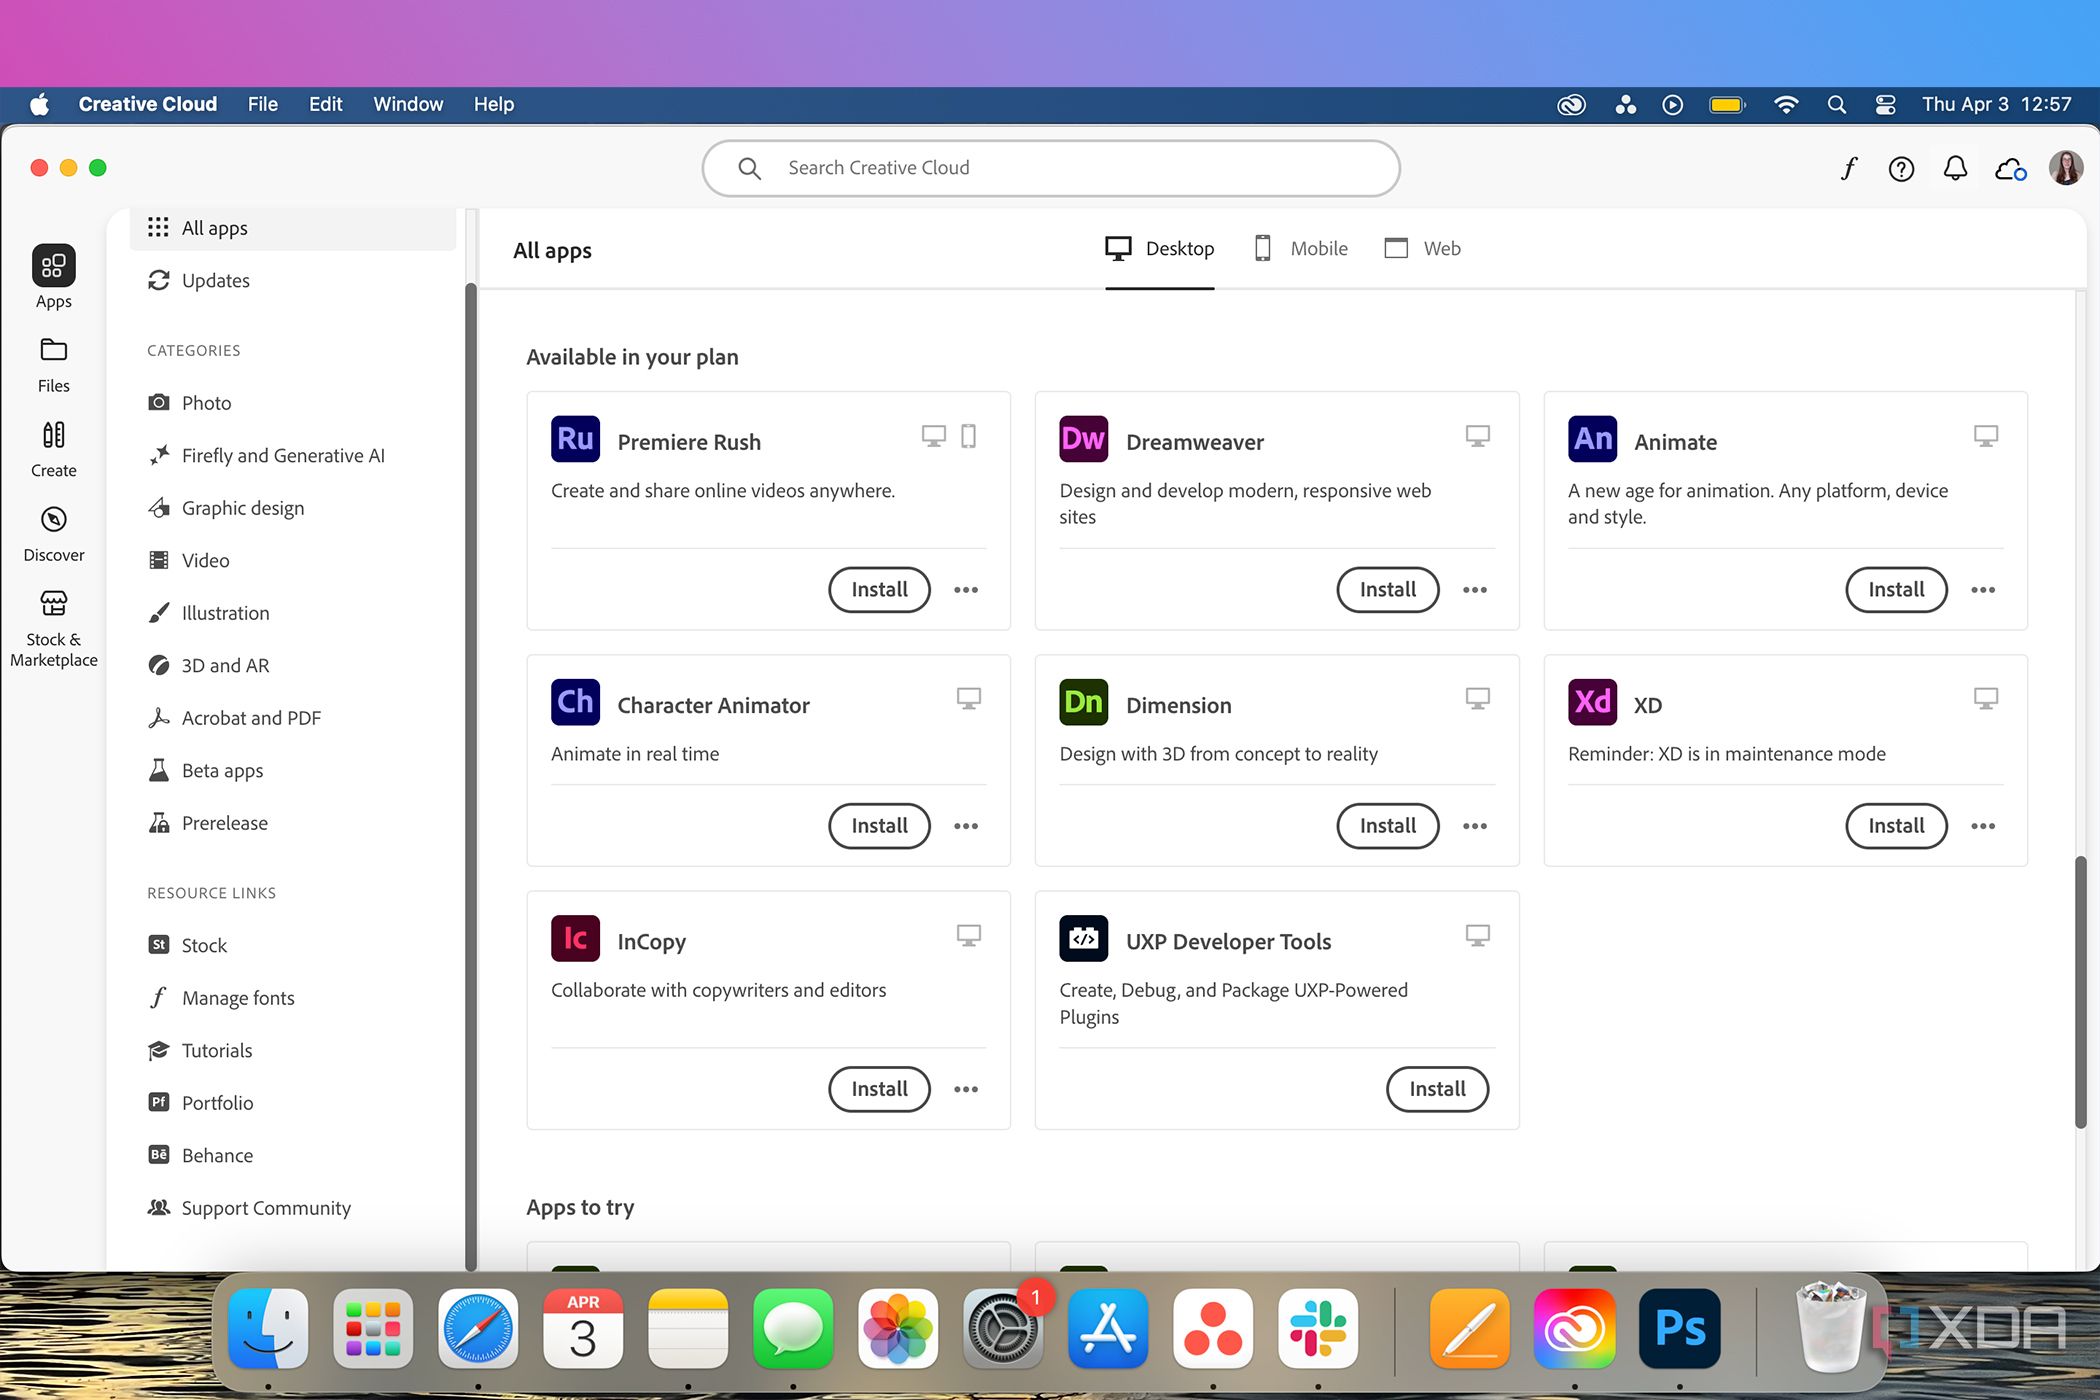Click the main content vertical scrollbar
This screenshot has width=2100, height=1400.
(x=2080, y=990)
